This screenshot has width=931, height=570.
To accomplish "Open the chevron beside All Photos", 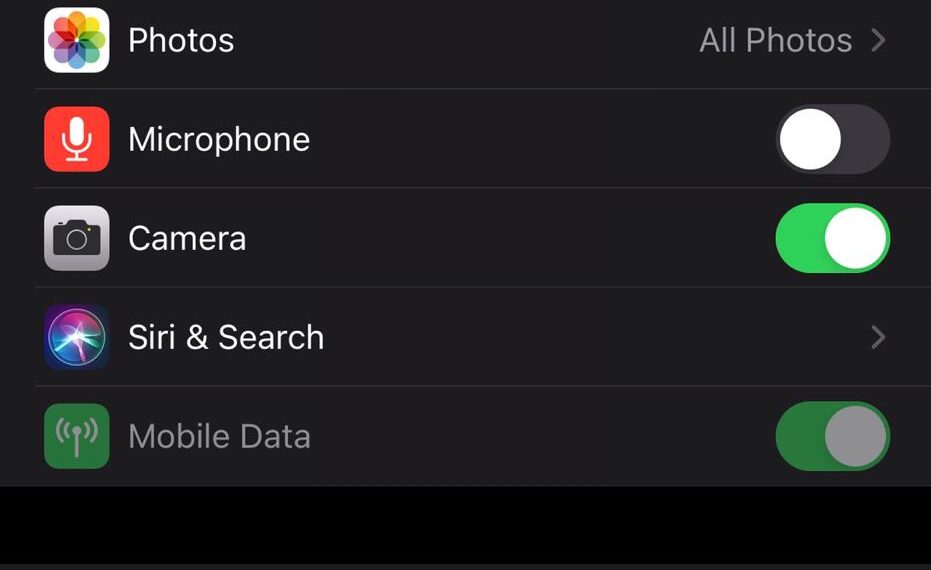I will 878,40.
